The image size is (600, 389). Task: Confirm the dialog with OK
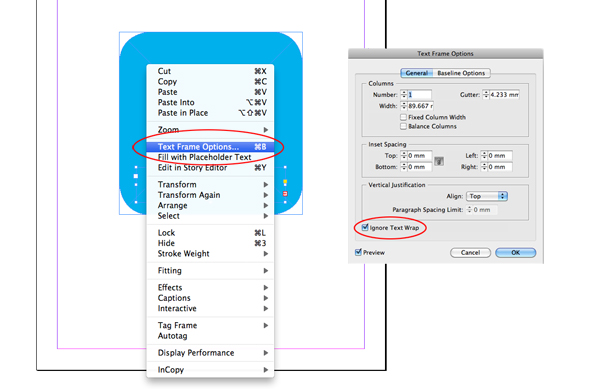coord(515,252)
